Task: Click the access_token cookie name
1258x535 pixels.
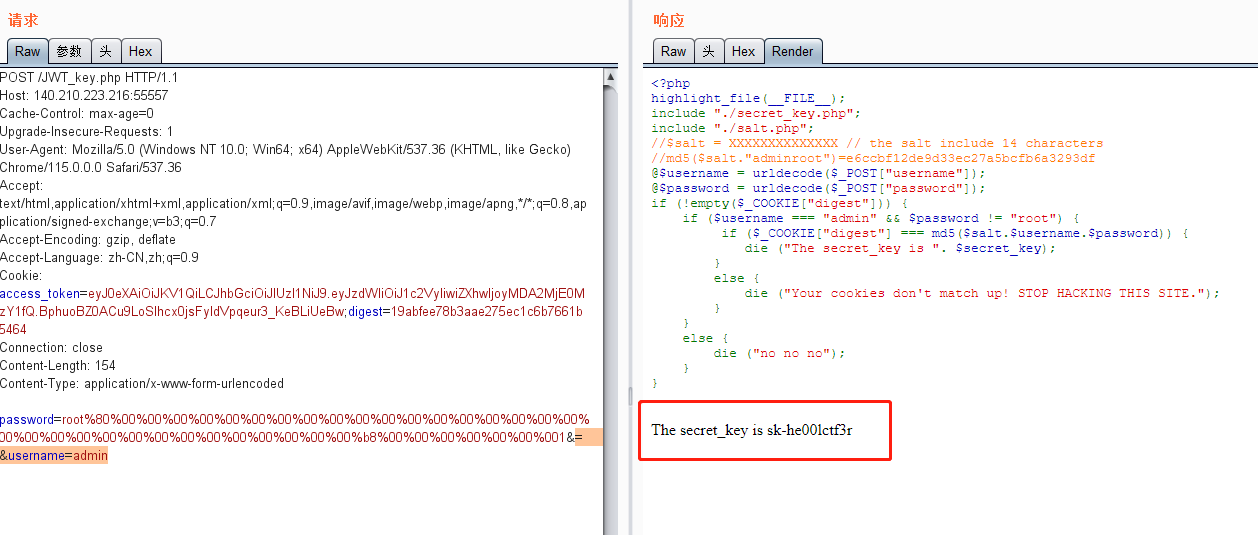Action: click(40, 294)
